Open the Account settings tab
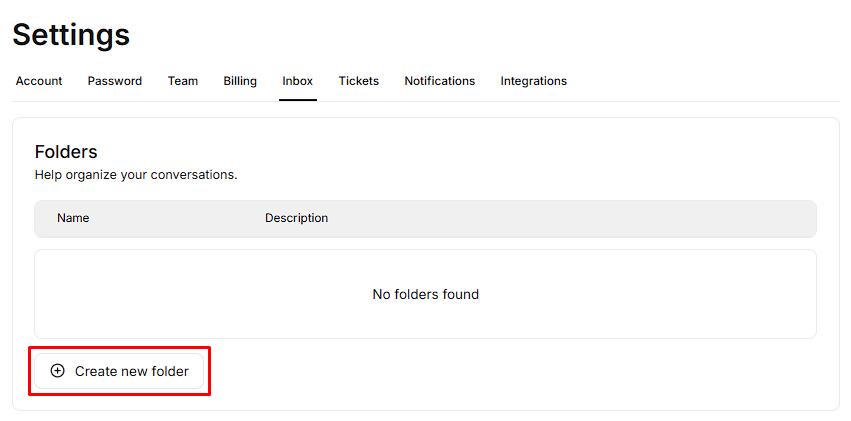Image resolution: width=851 pixels, height=421 pixels. point(39,81)
